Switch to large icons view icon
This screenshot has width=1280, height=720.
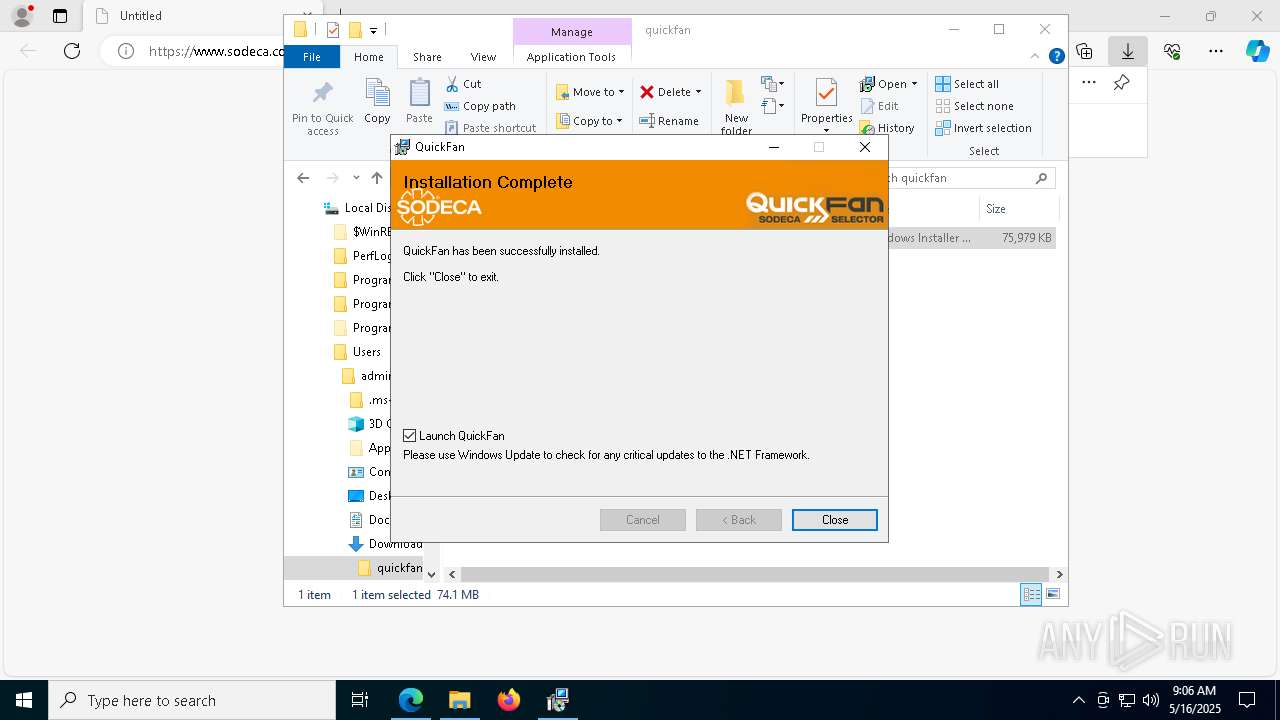1053,595
